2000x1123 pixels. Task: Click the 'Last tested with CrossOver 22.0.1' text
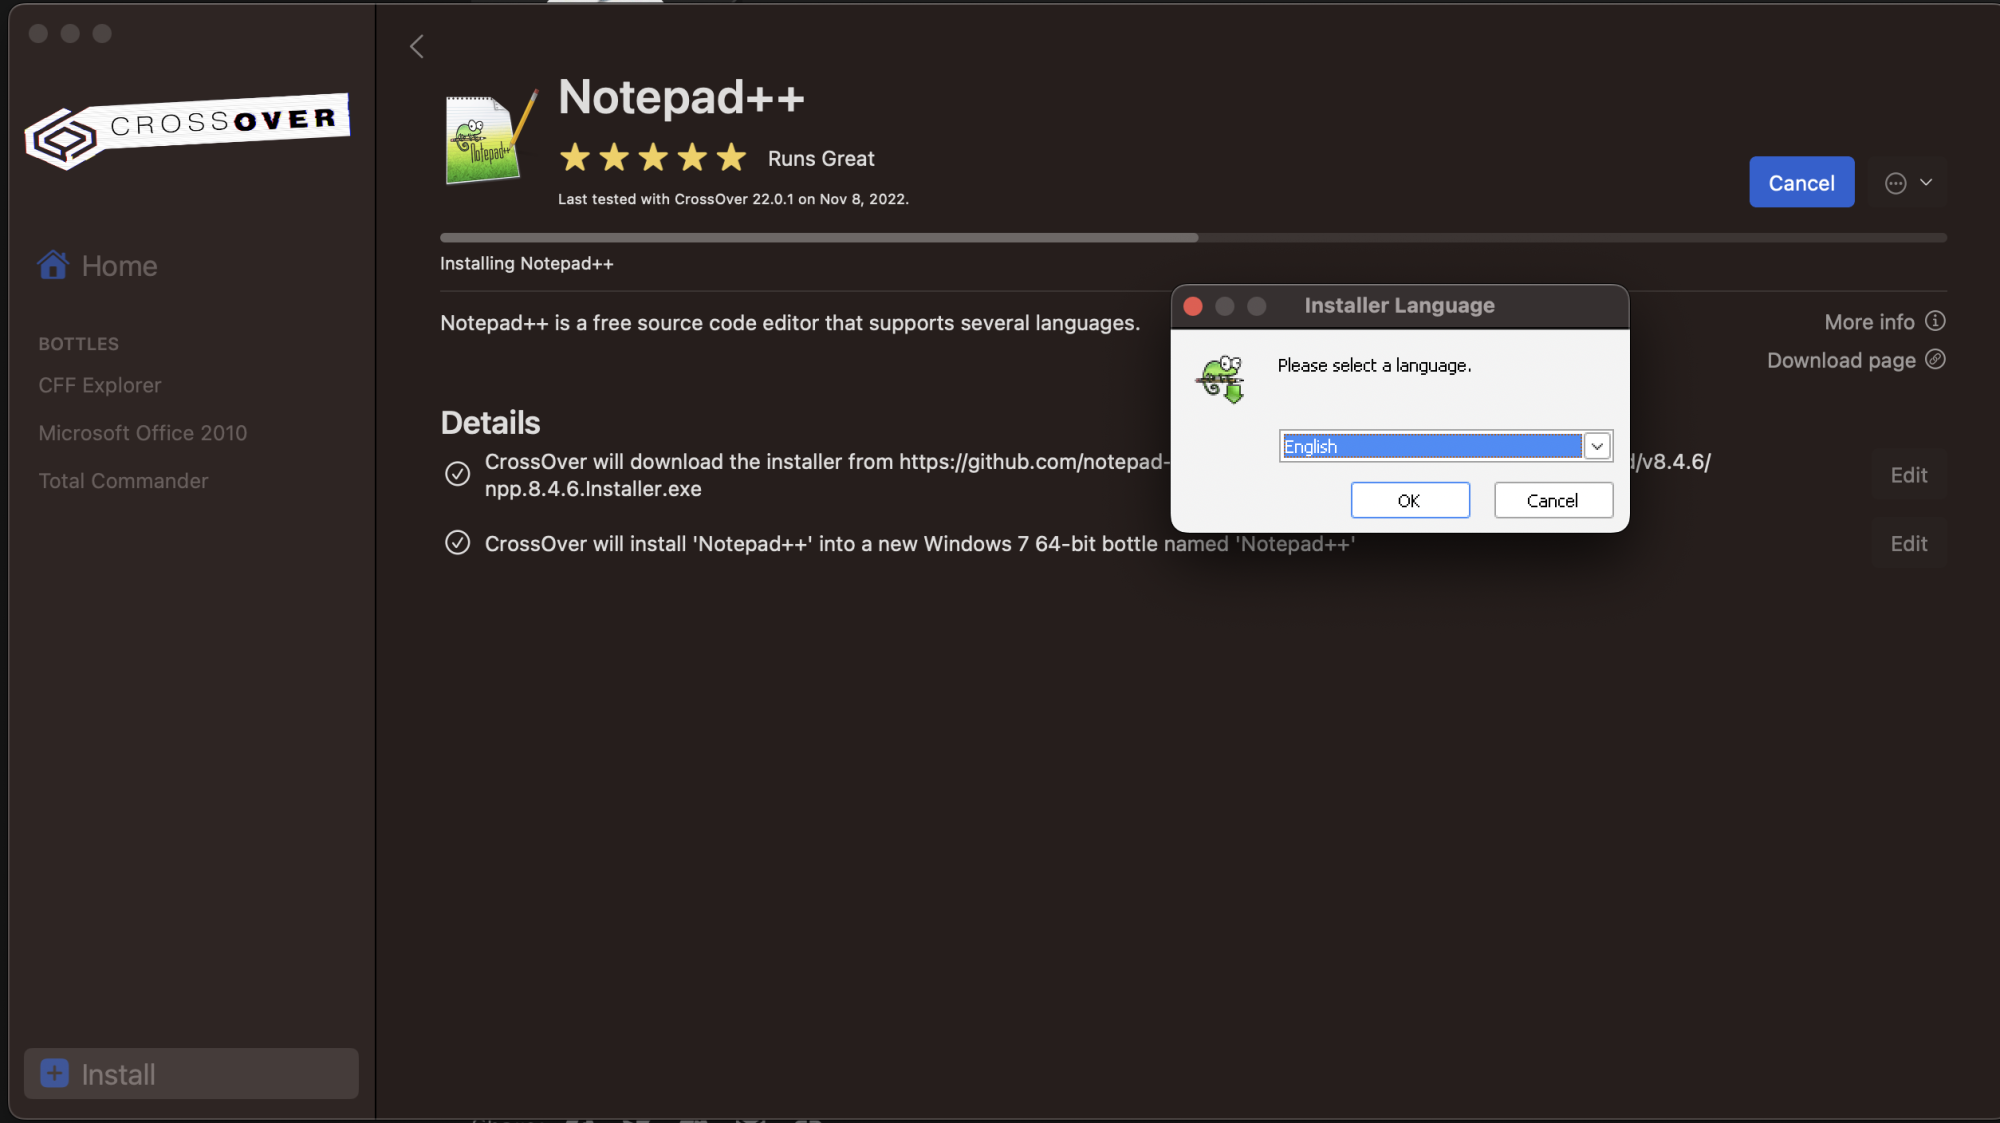pos(733,200)
